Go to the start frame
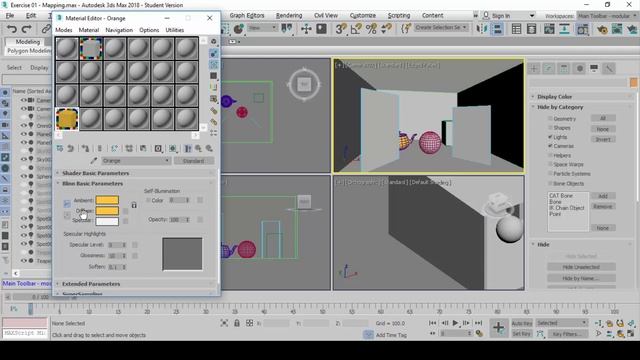640x360 pixels. pyautogui.click(x=432, y=323)
